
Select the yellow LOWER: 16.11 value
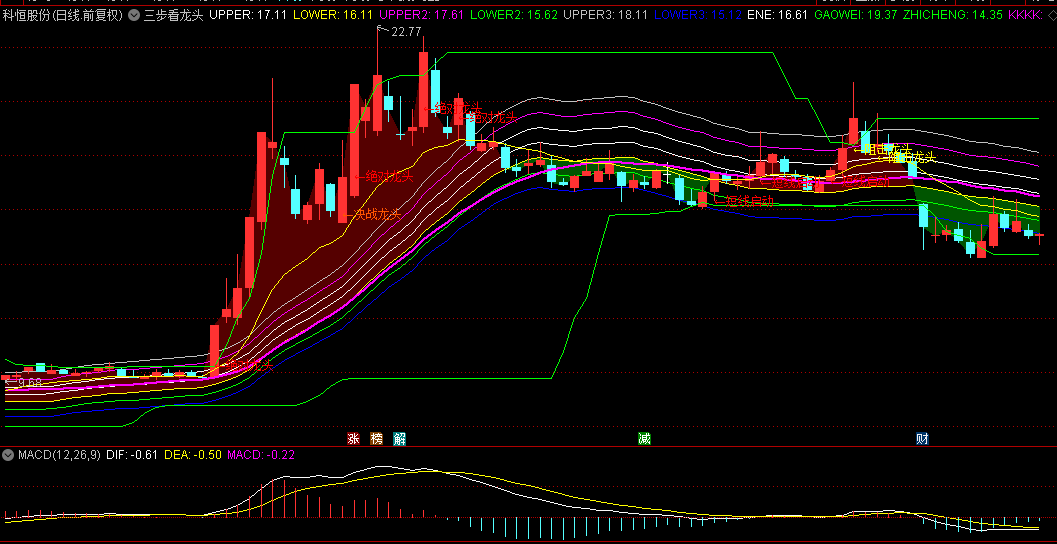point(334,15)
